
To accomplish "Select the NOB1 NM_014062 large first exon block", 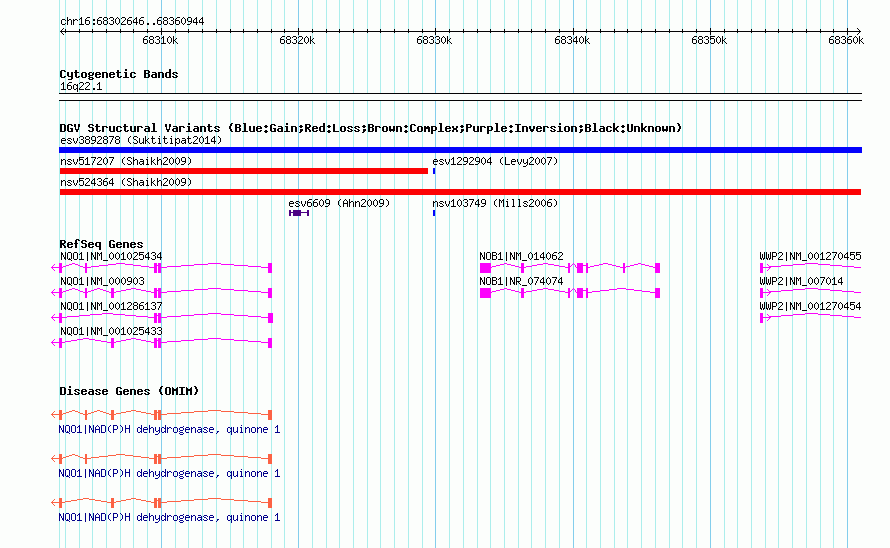I will pos(485,268).
